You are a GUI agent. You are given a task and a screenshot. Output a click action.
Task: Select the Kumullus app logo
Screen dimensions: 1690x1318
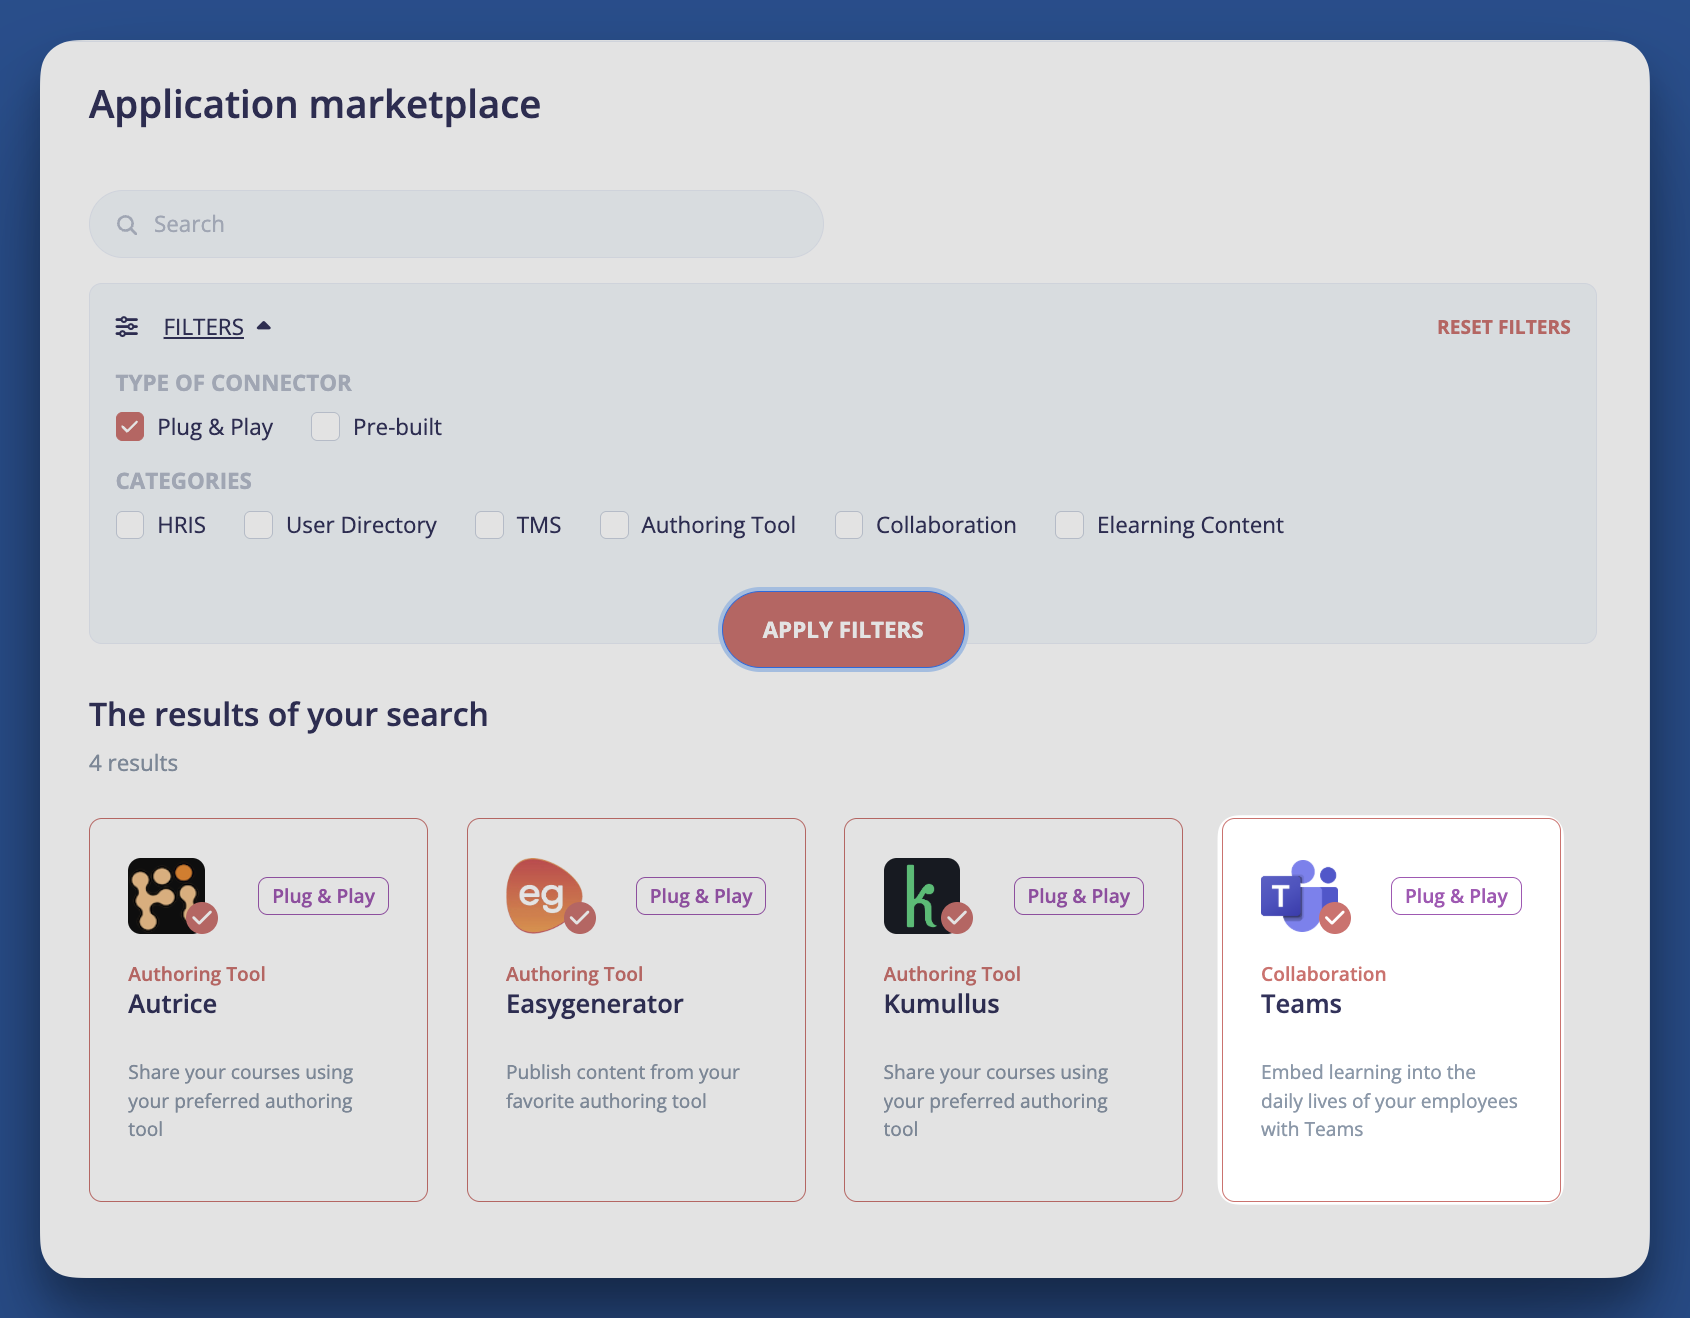[922, 895]
